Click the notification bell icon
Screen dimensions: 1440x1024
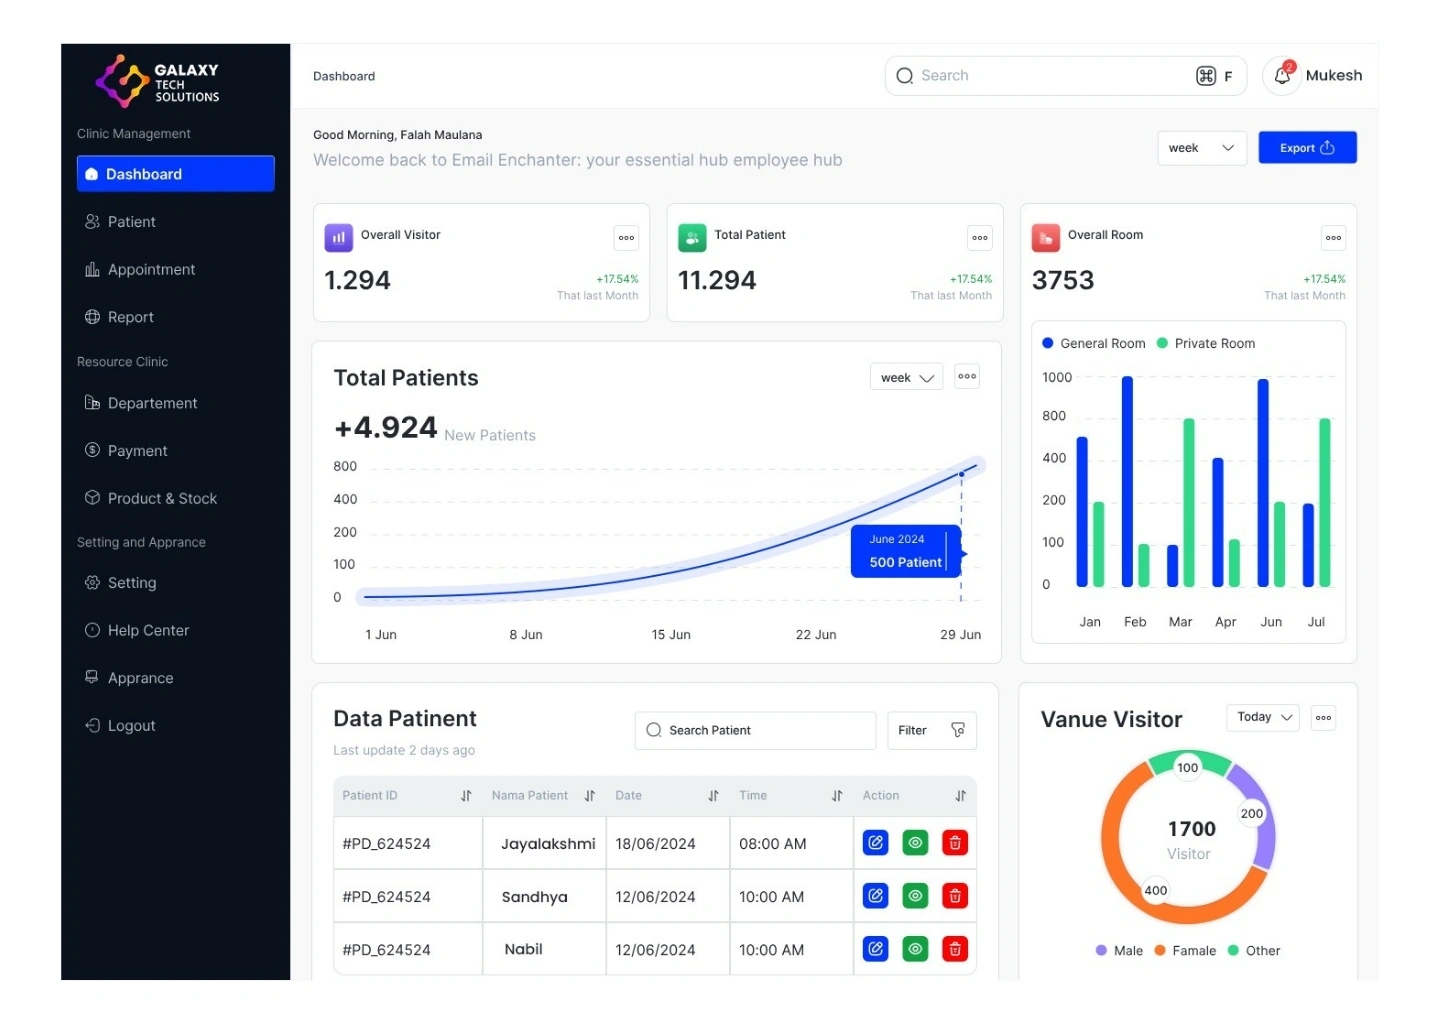[x=1282, y=76]
